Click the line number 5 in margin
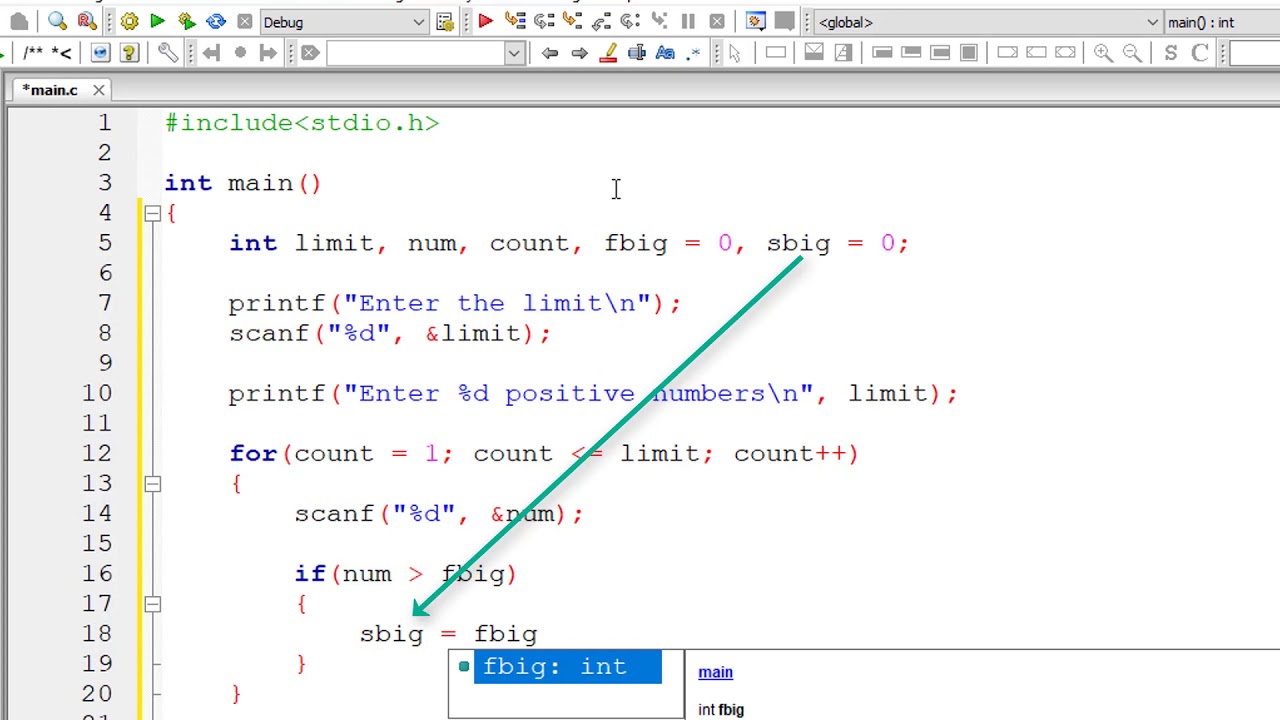 pos(105,243)
